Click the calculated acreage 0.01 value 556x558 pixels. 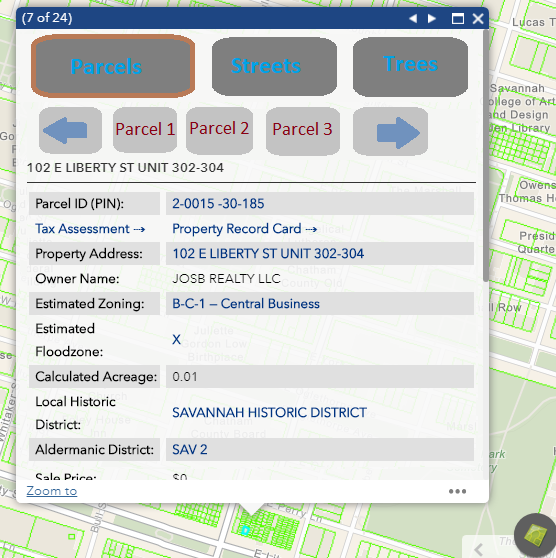click(x=185, y=377)
